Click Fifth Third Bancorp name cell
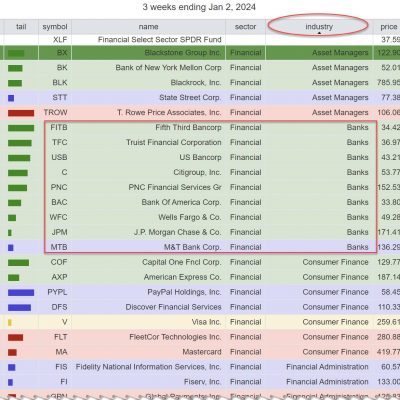This screenshot has height=400, width=400. tap(188, 128)
